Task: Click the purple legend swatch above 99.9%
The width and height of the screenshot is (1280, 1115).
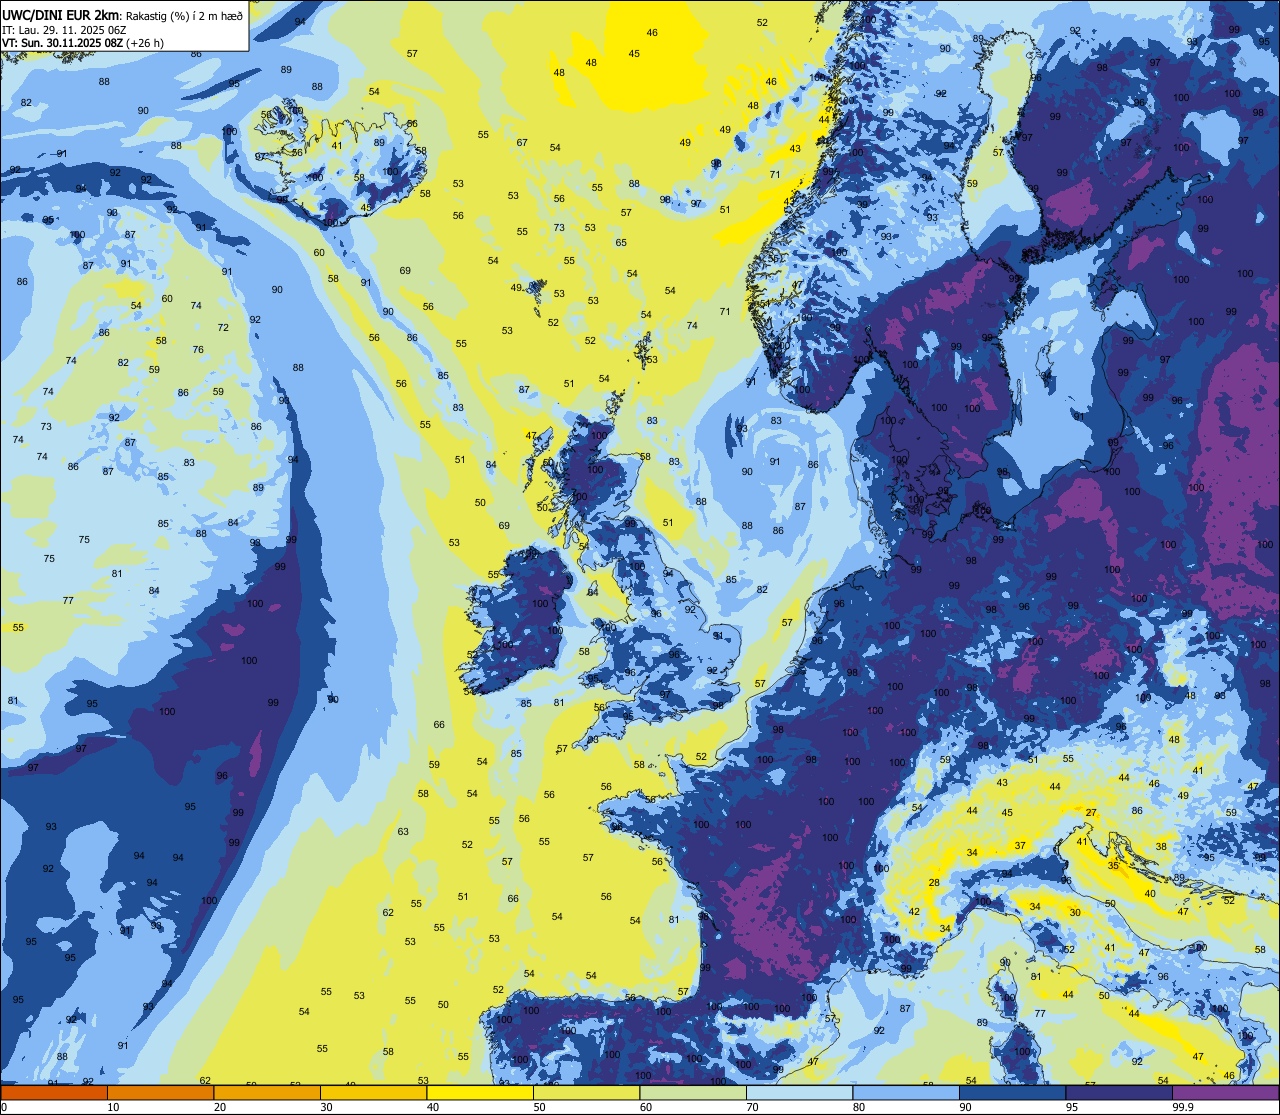Action: (1225, 1092)
